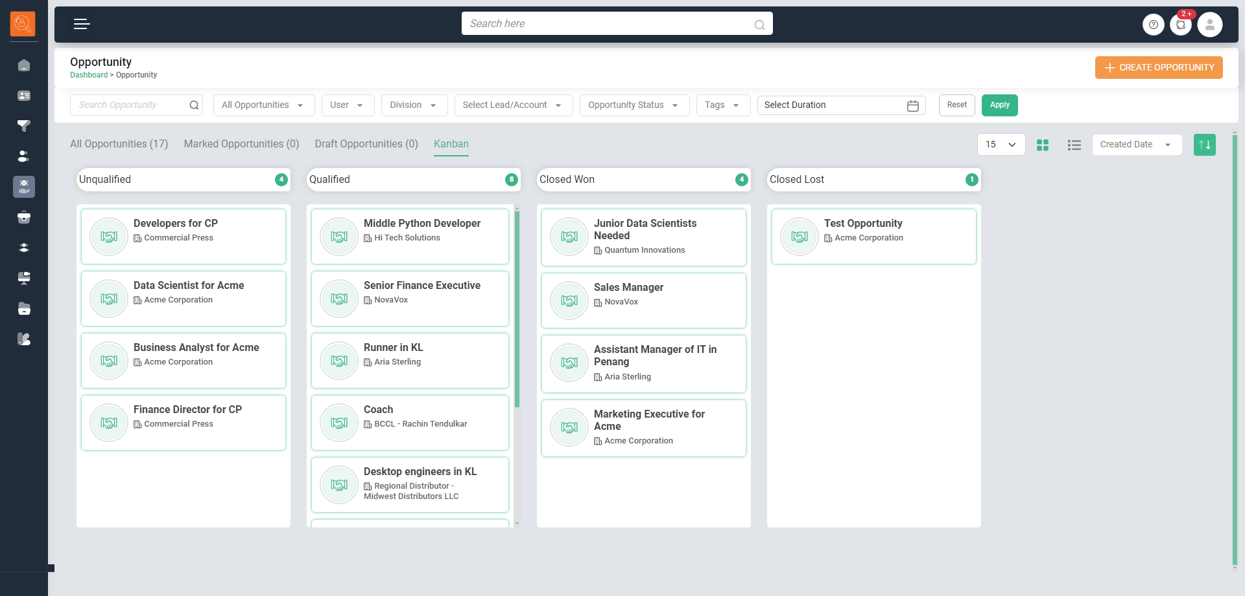The width and height of the screenshot is (1245, 596).
Task: Switch to grid view layout
Action: click(1043, 145)
